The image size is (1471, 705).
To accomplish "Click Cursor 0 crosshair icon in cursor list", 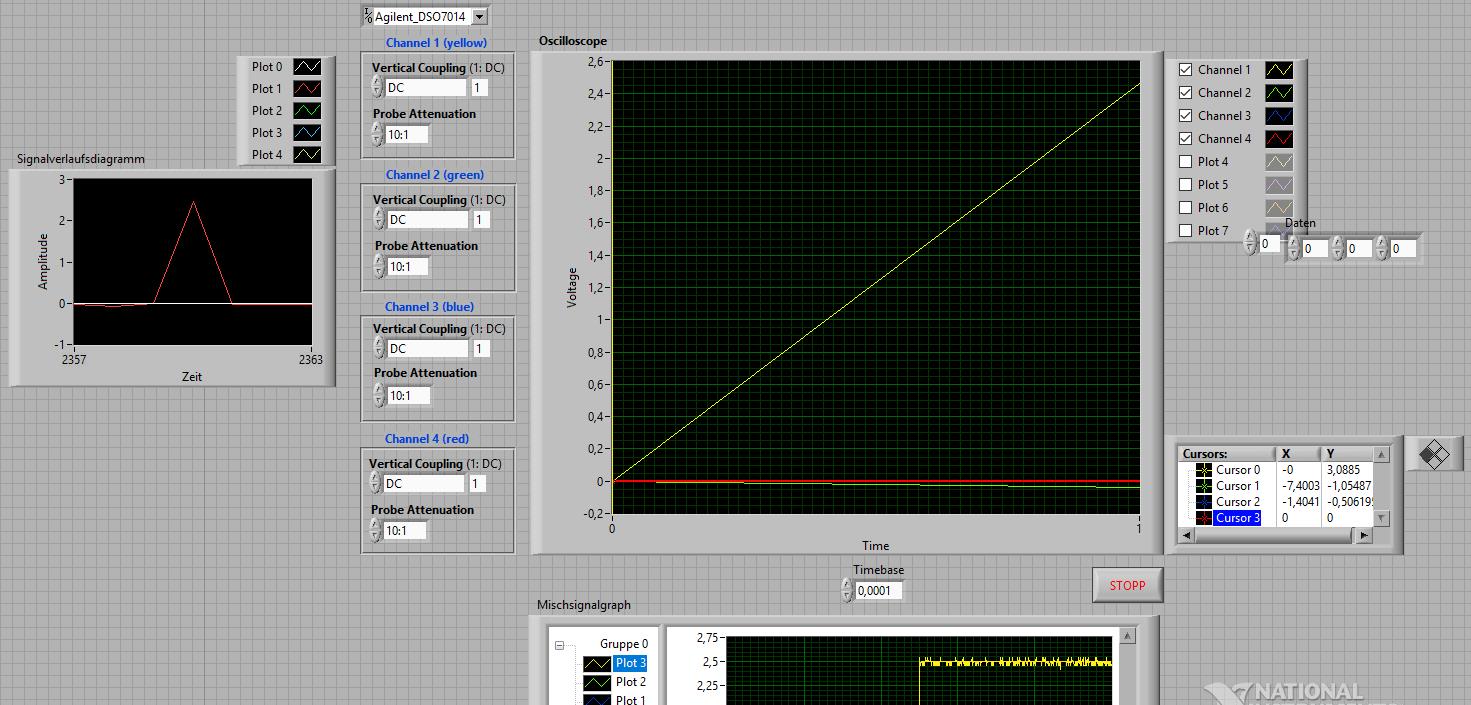I will (1203, 470).
